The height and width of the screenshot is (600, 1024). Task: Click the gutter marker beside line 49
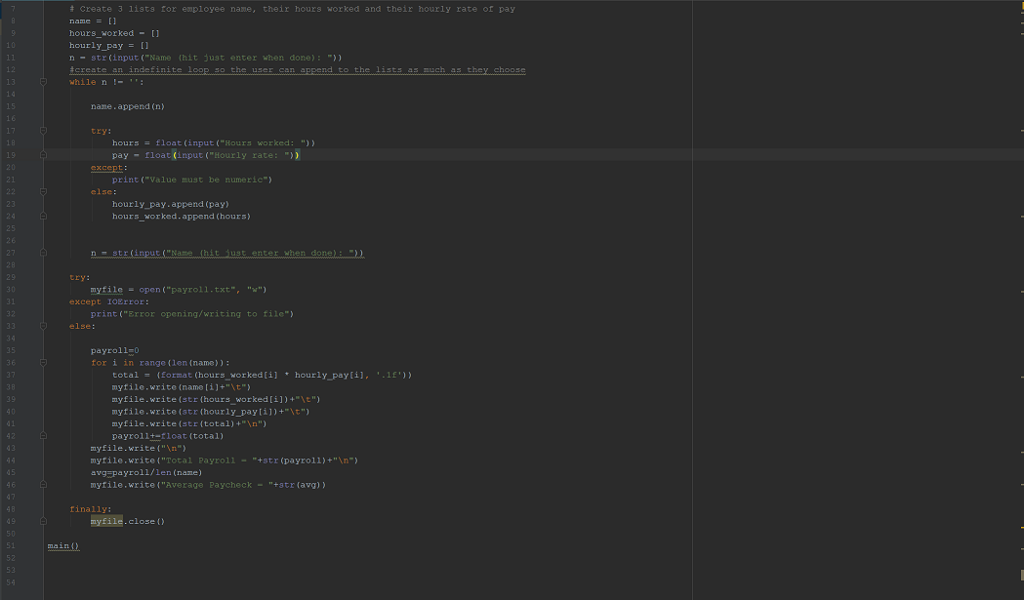click(41, 520)
